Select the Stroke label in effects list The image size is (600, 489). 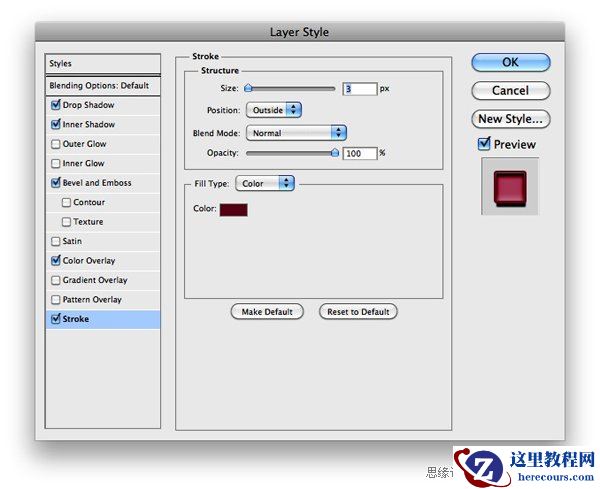76,319
